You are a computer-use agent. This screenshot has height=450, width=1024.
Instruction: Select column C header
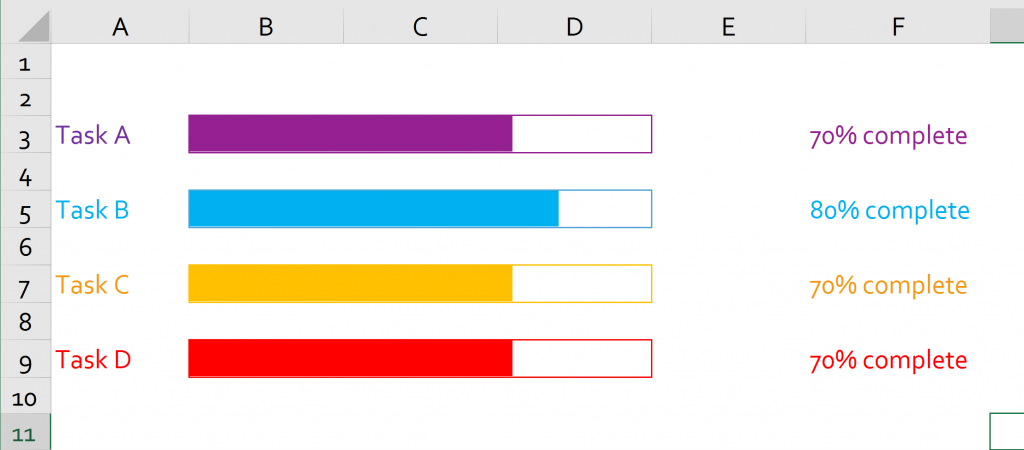pos(420,26)
